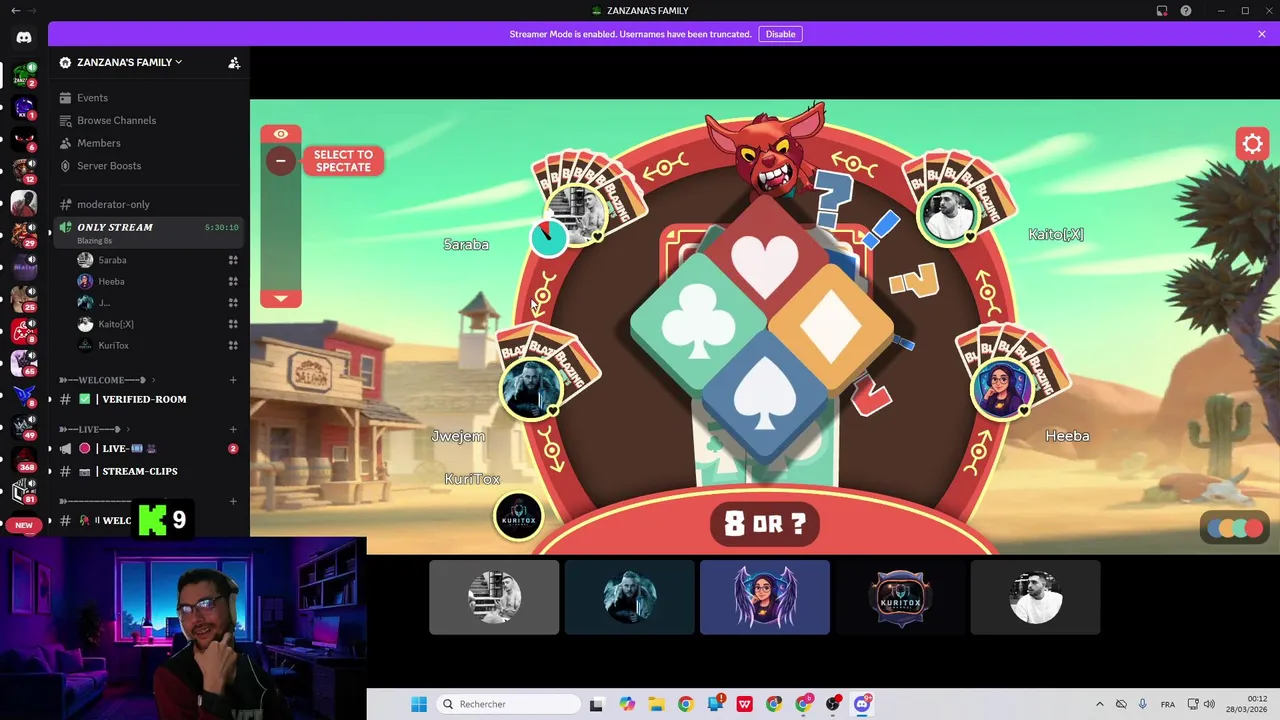The width and height of the screenshot is (1280, 720).
Task: Show hidden system tray icons chevron
Action: coord(1099,704)
